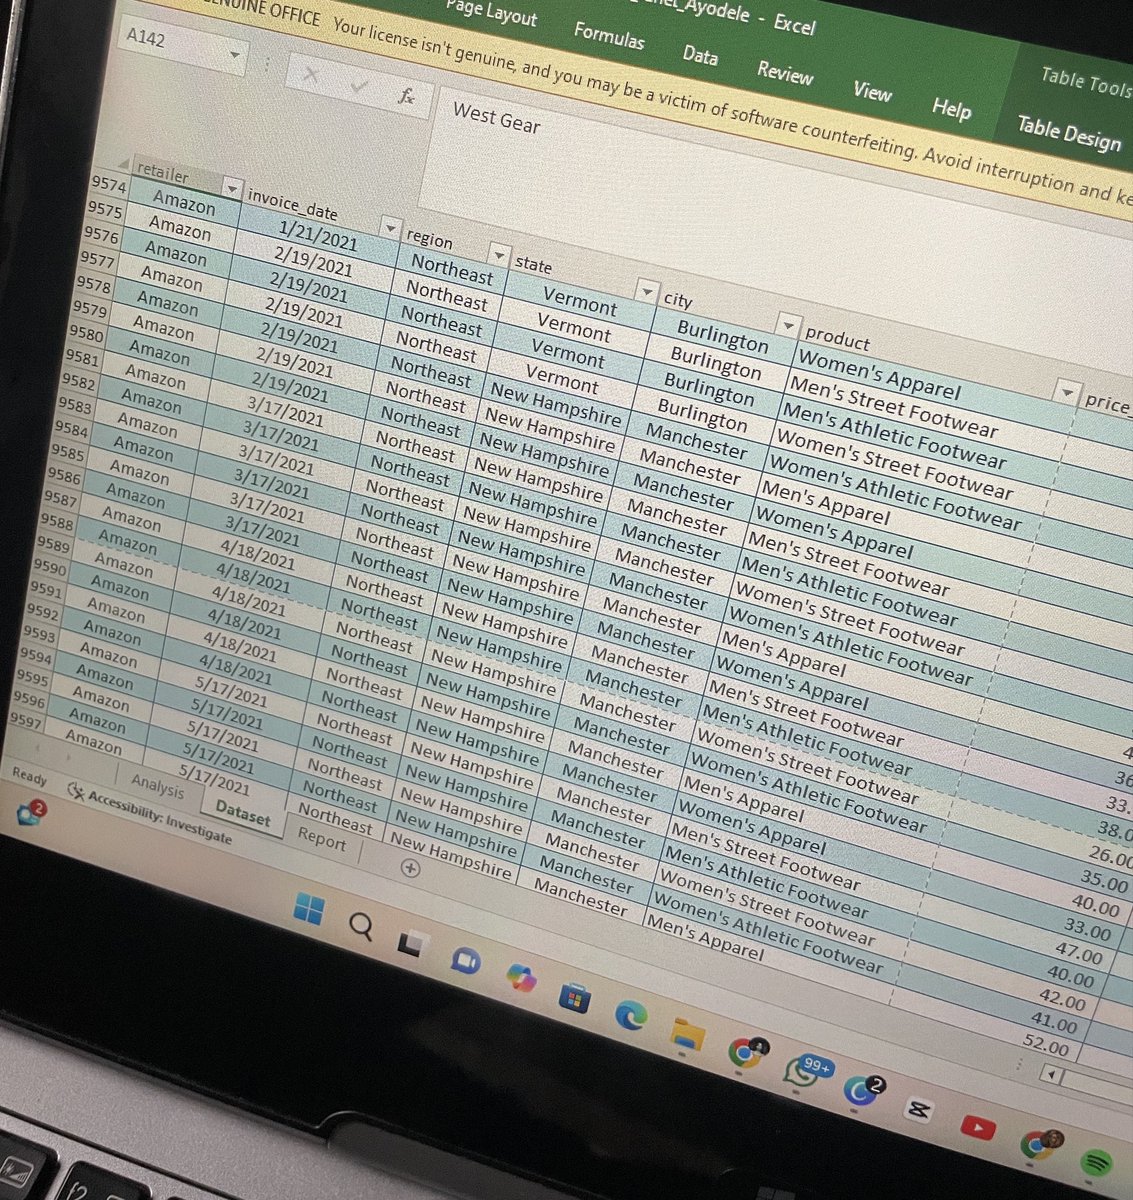Open the city column filter dropdown
The height and width of the screenshot is (1200, 1133).
pos(788,324)
